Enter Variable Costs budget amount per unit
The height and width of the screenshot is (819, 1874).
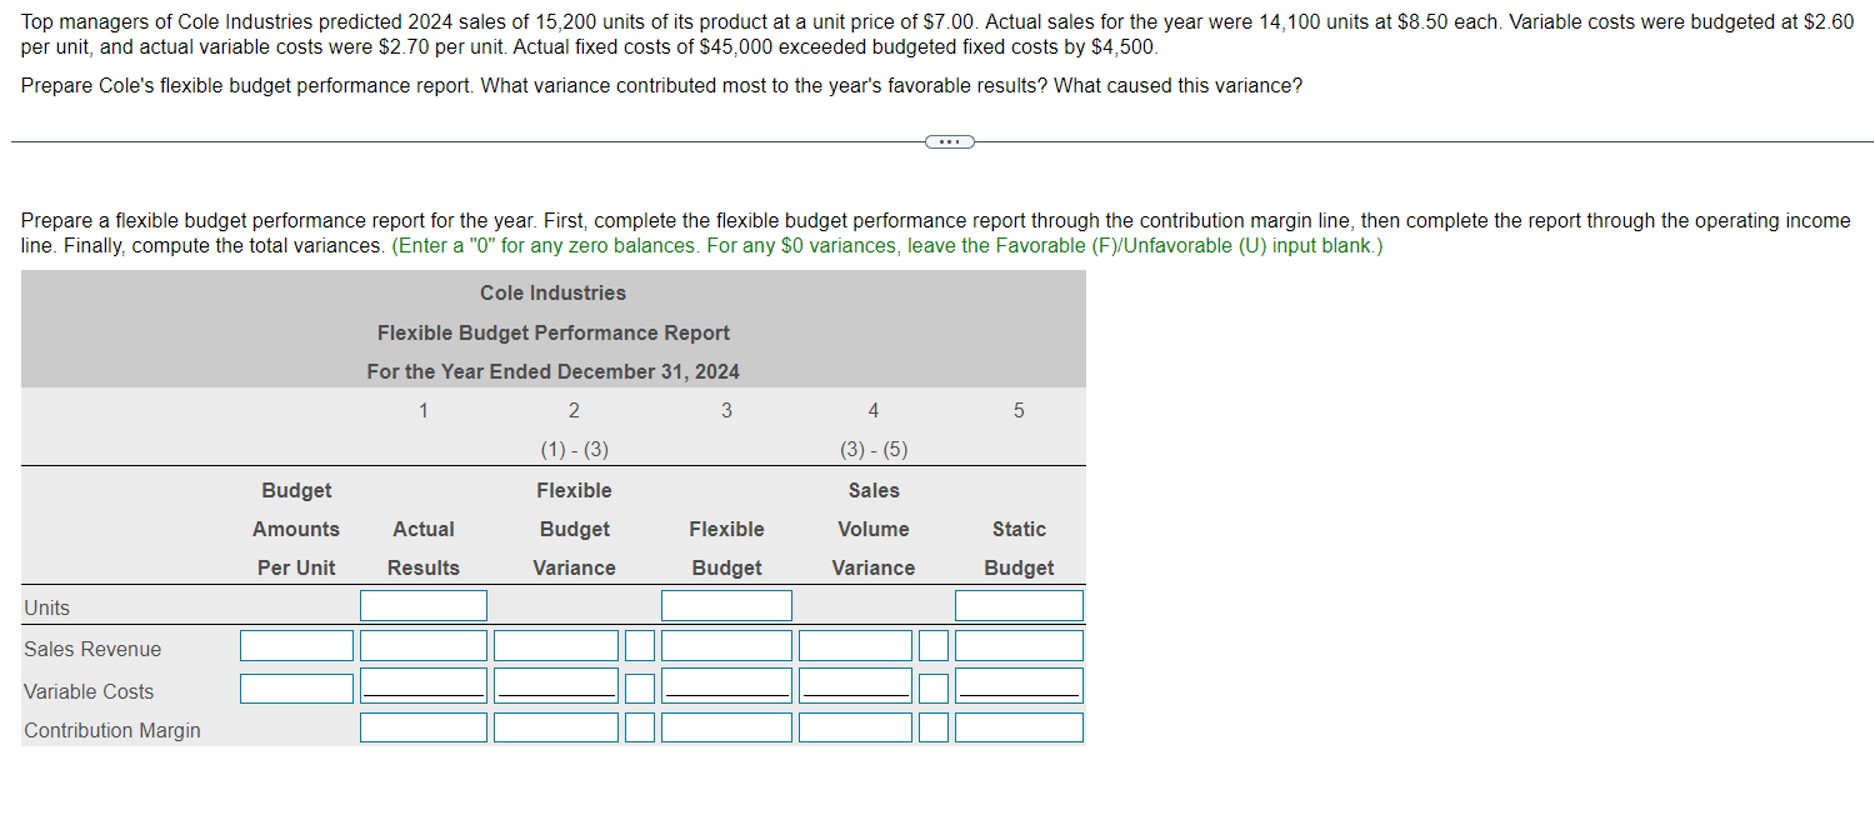(x=296, y=688)
